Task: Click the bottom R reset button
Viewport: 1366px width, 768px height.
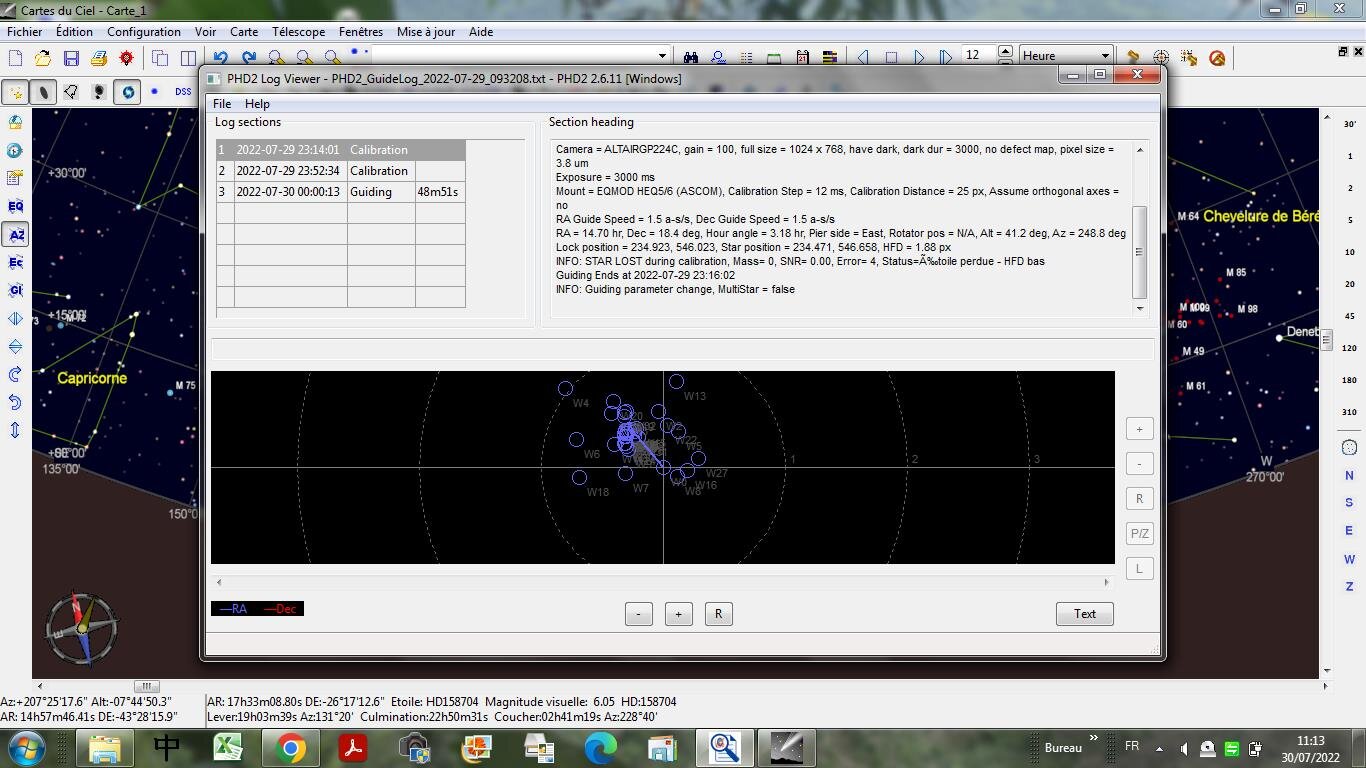Action: click(718, 614)
